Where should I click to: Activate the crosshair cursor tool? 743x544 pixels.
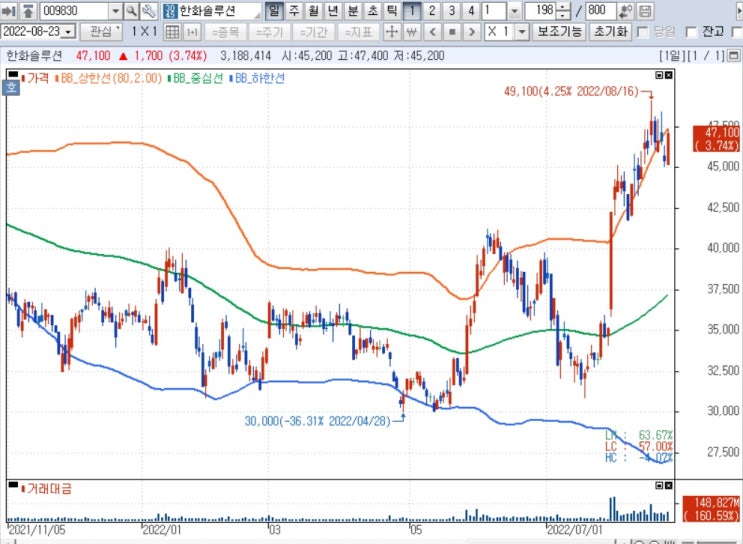(x=392, y=32)
